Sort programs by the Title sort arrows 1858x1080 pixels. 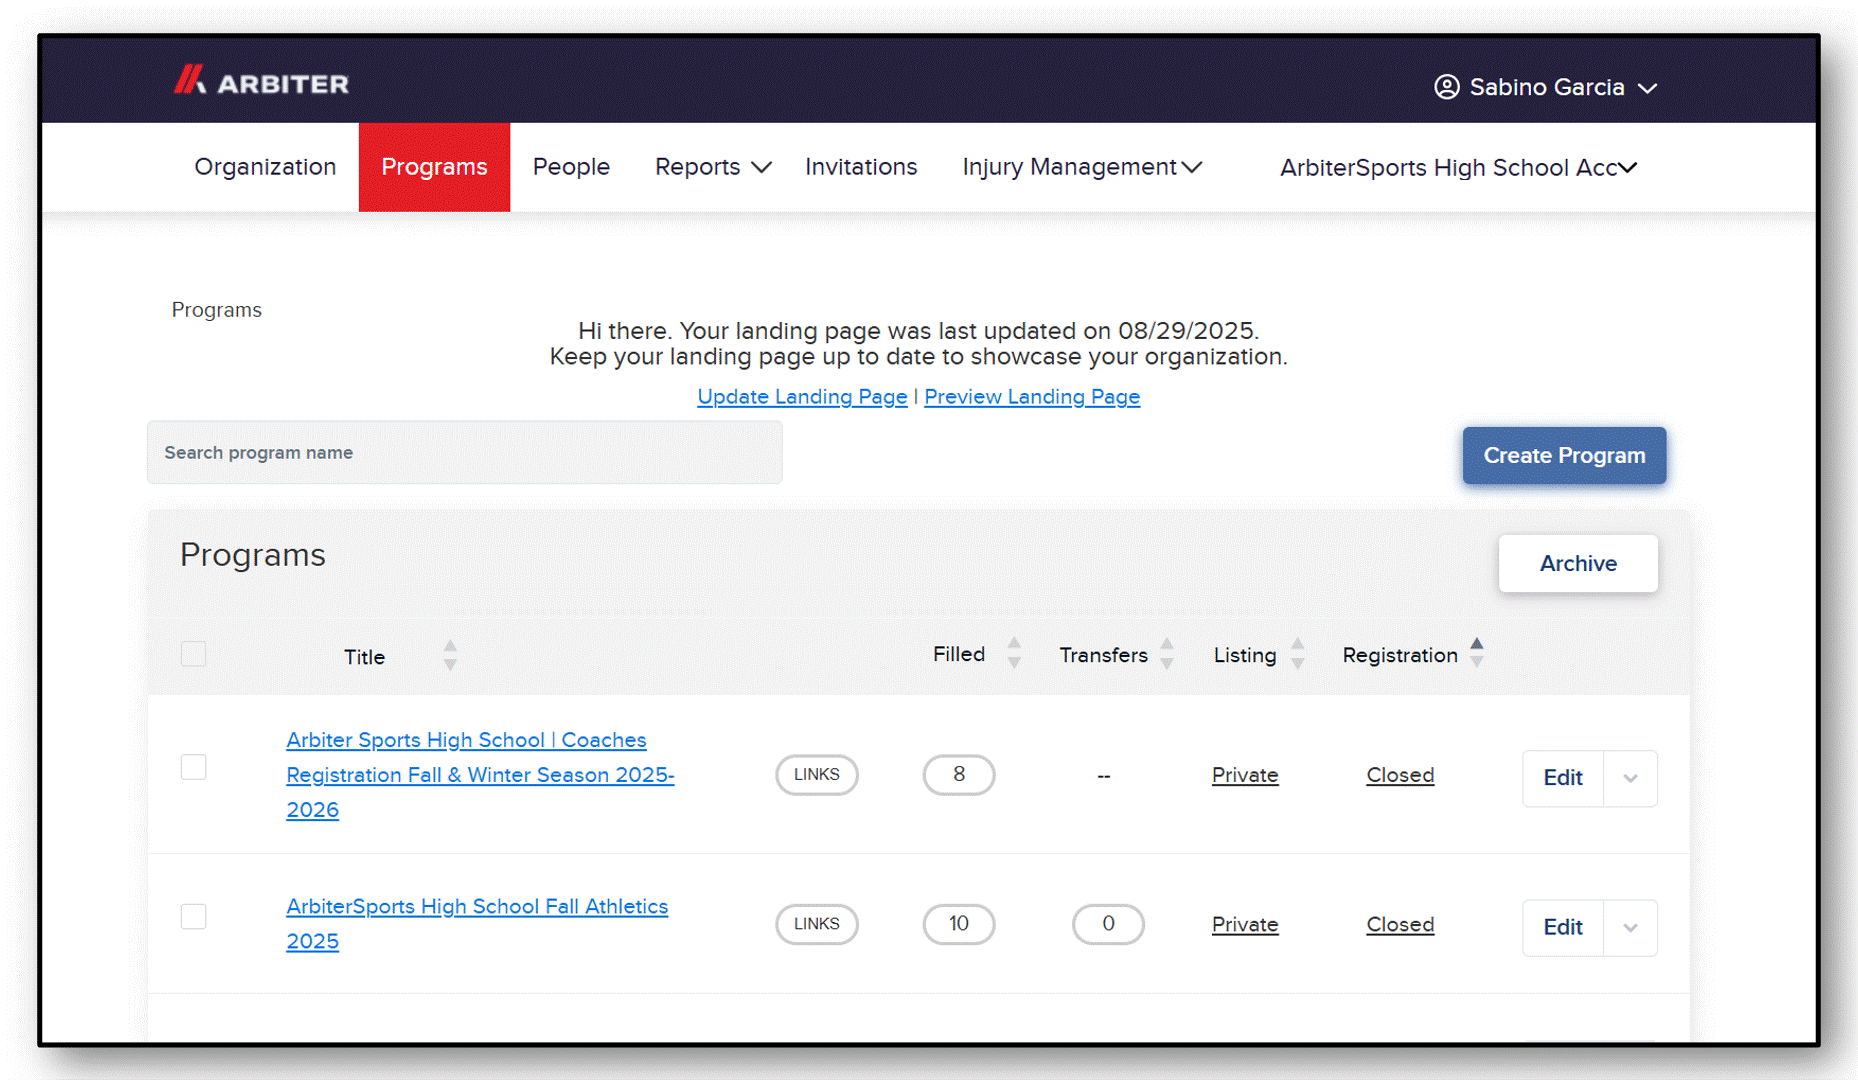click(x=450, y=656)
